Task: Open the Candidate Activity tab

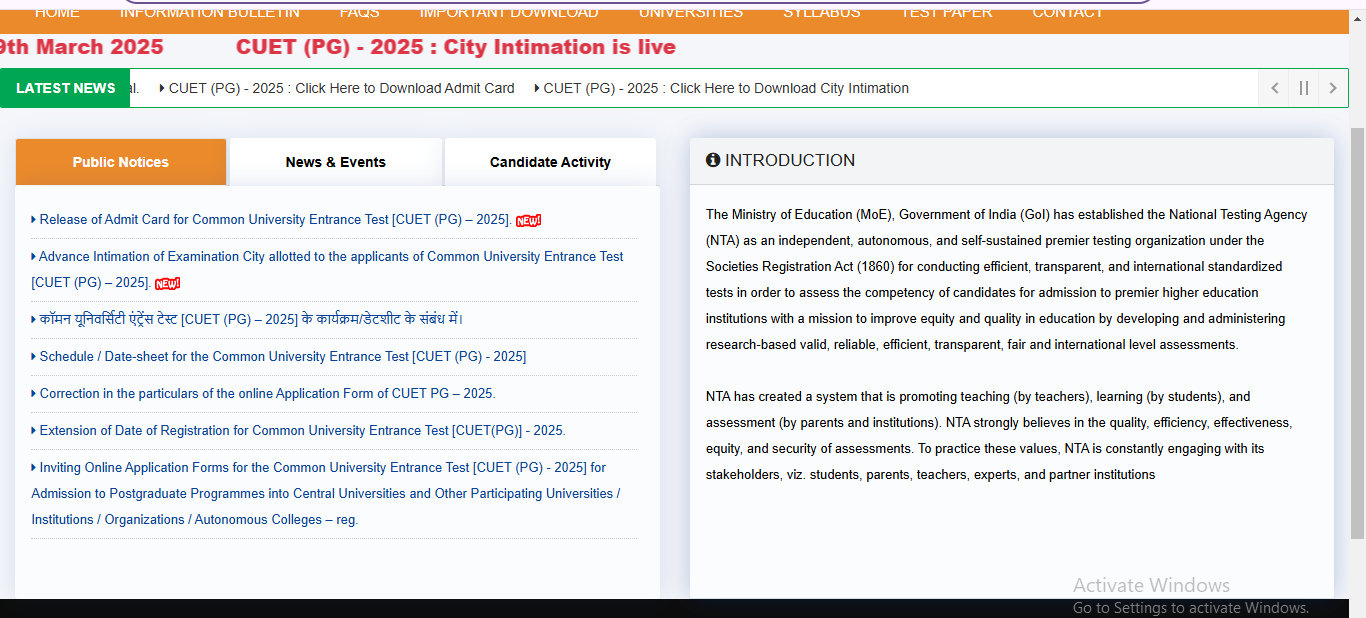Action: 550,161
